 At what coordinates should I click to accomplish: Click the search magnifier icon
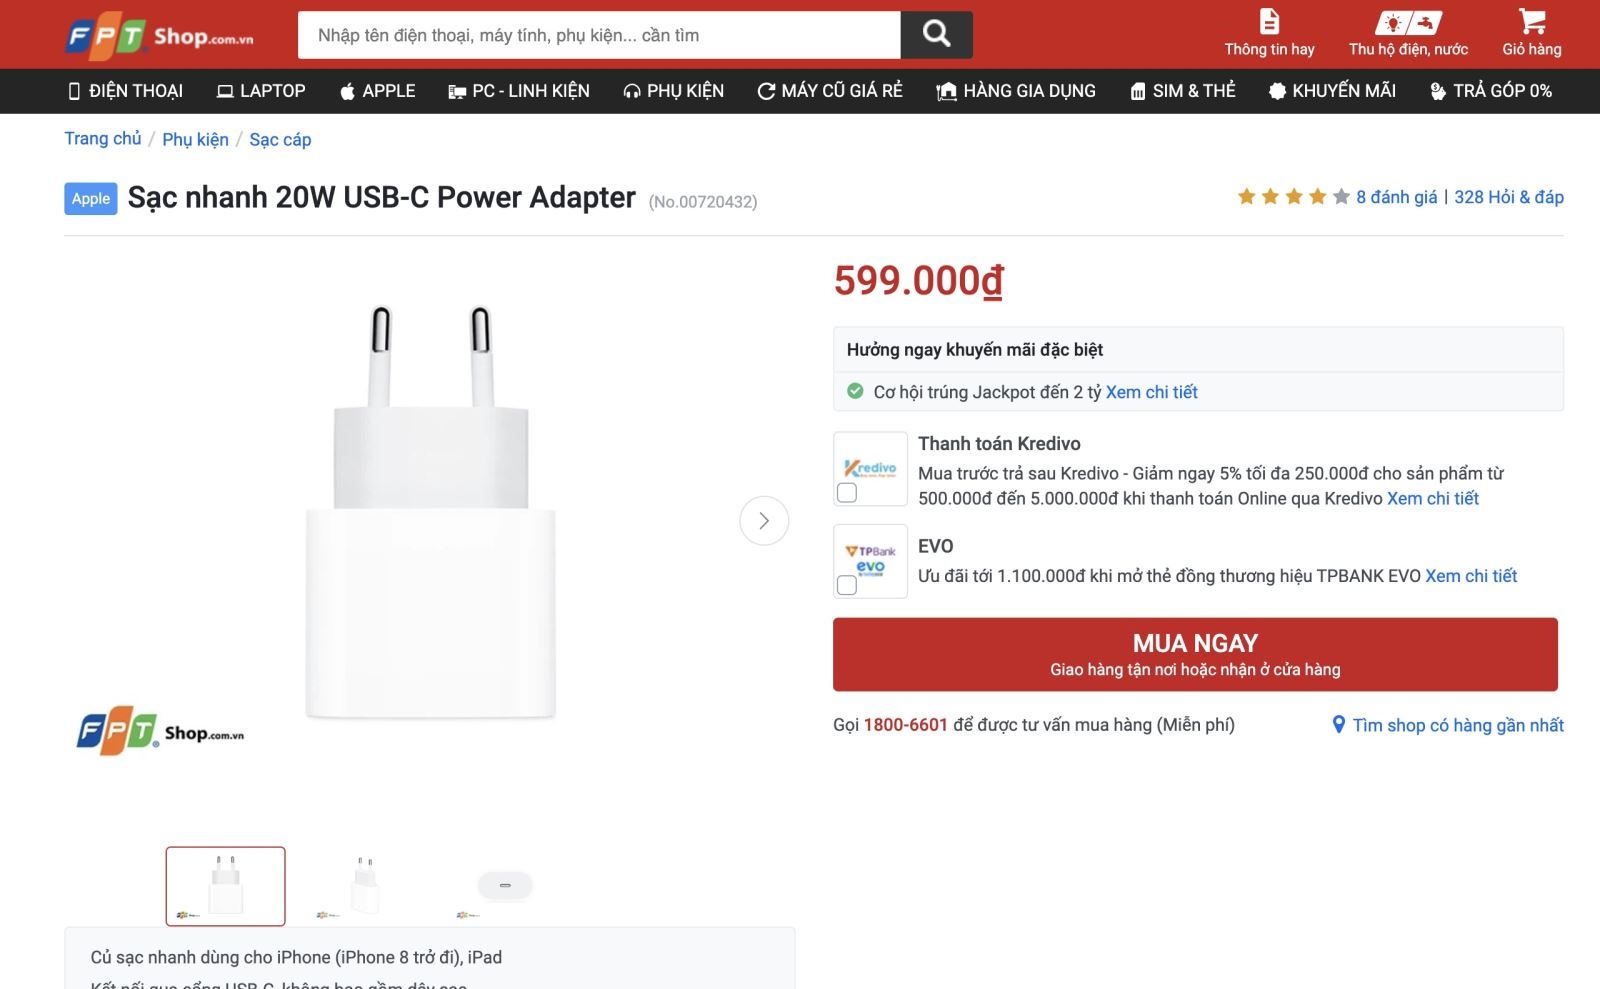coord(936,33)
